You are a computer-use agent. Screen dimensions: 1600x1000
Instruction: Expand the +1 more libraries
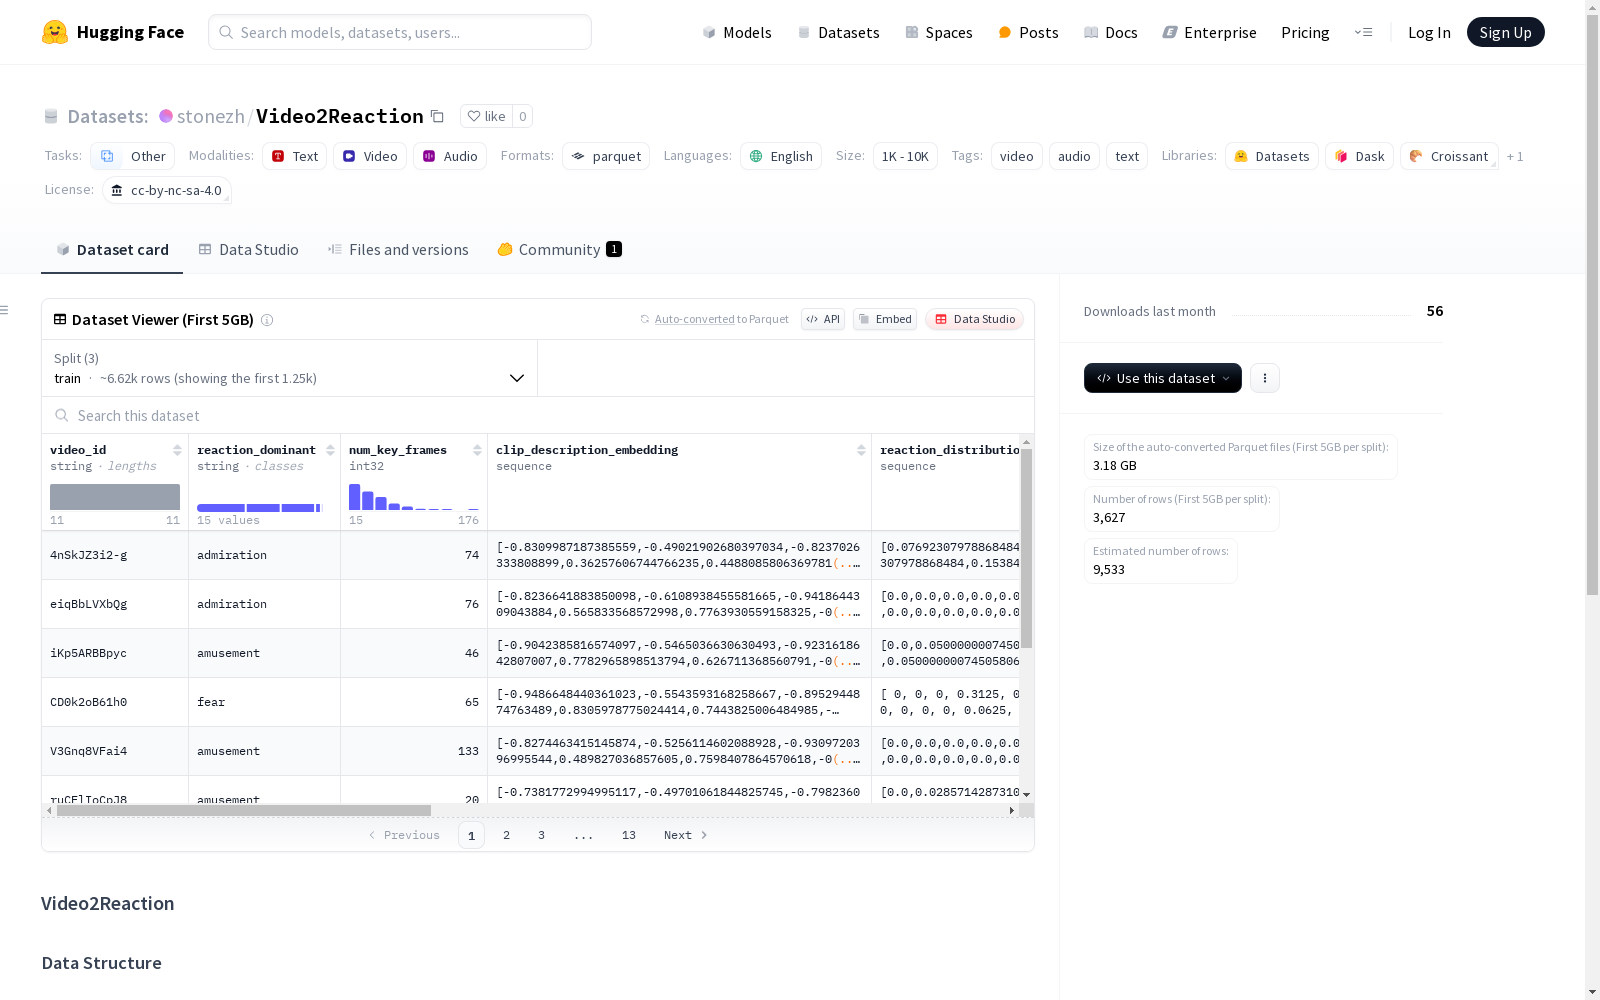[x=1515, y=156]
